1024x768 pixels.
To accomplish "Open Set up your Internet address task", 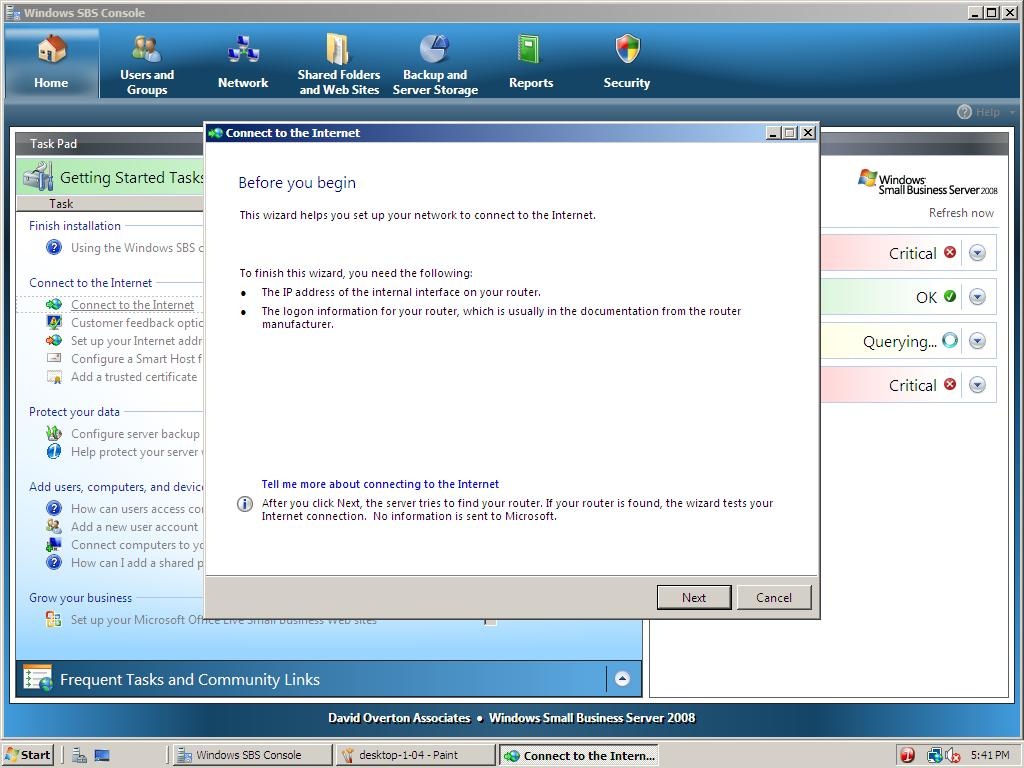I will [137, 340].
